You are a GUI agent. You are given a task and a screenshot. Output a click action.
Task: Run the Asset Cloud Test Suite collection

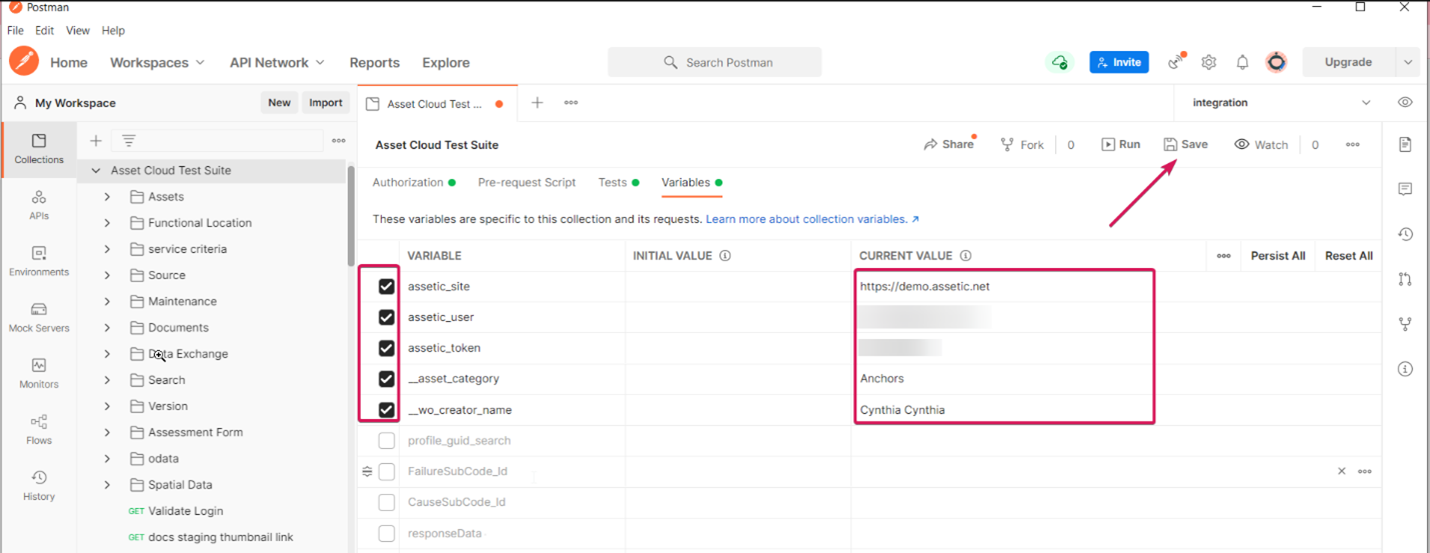click(1121, 144)
